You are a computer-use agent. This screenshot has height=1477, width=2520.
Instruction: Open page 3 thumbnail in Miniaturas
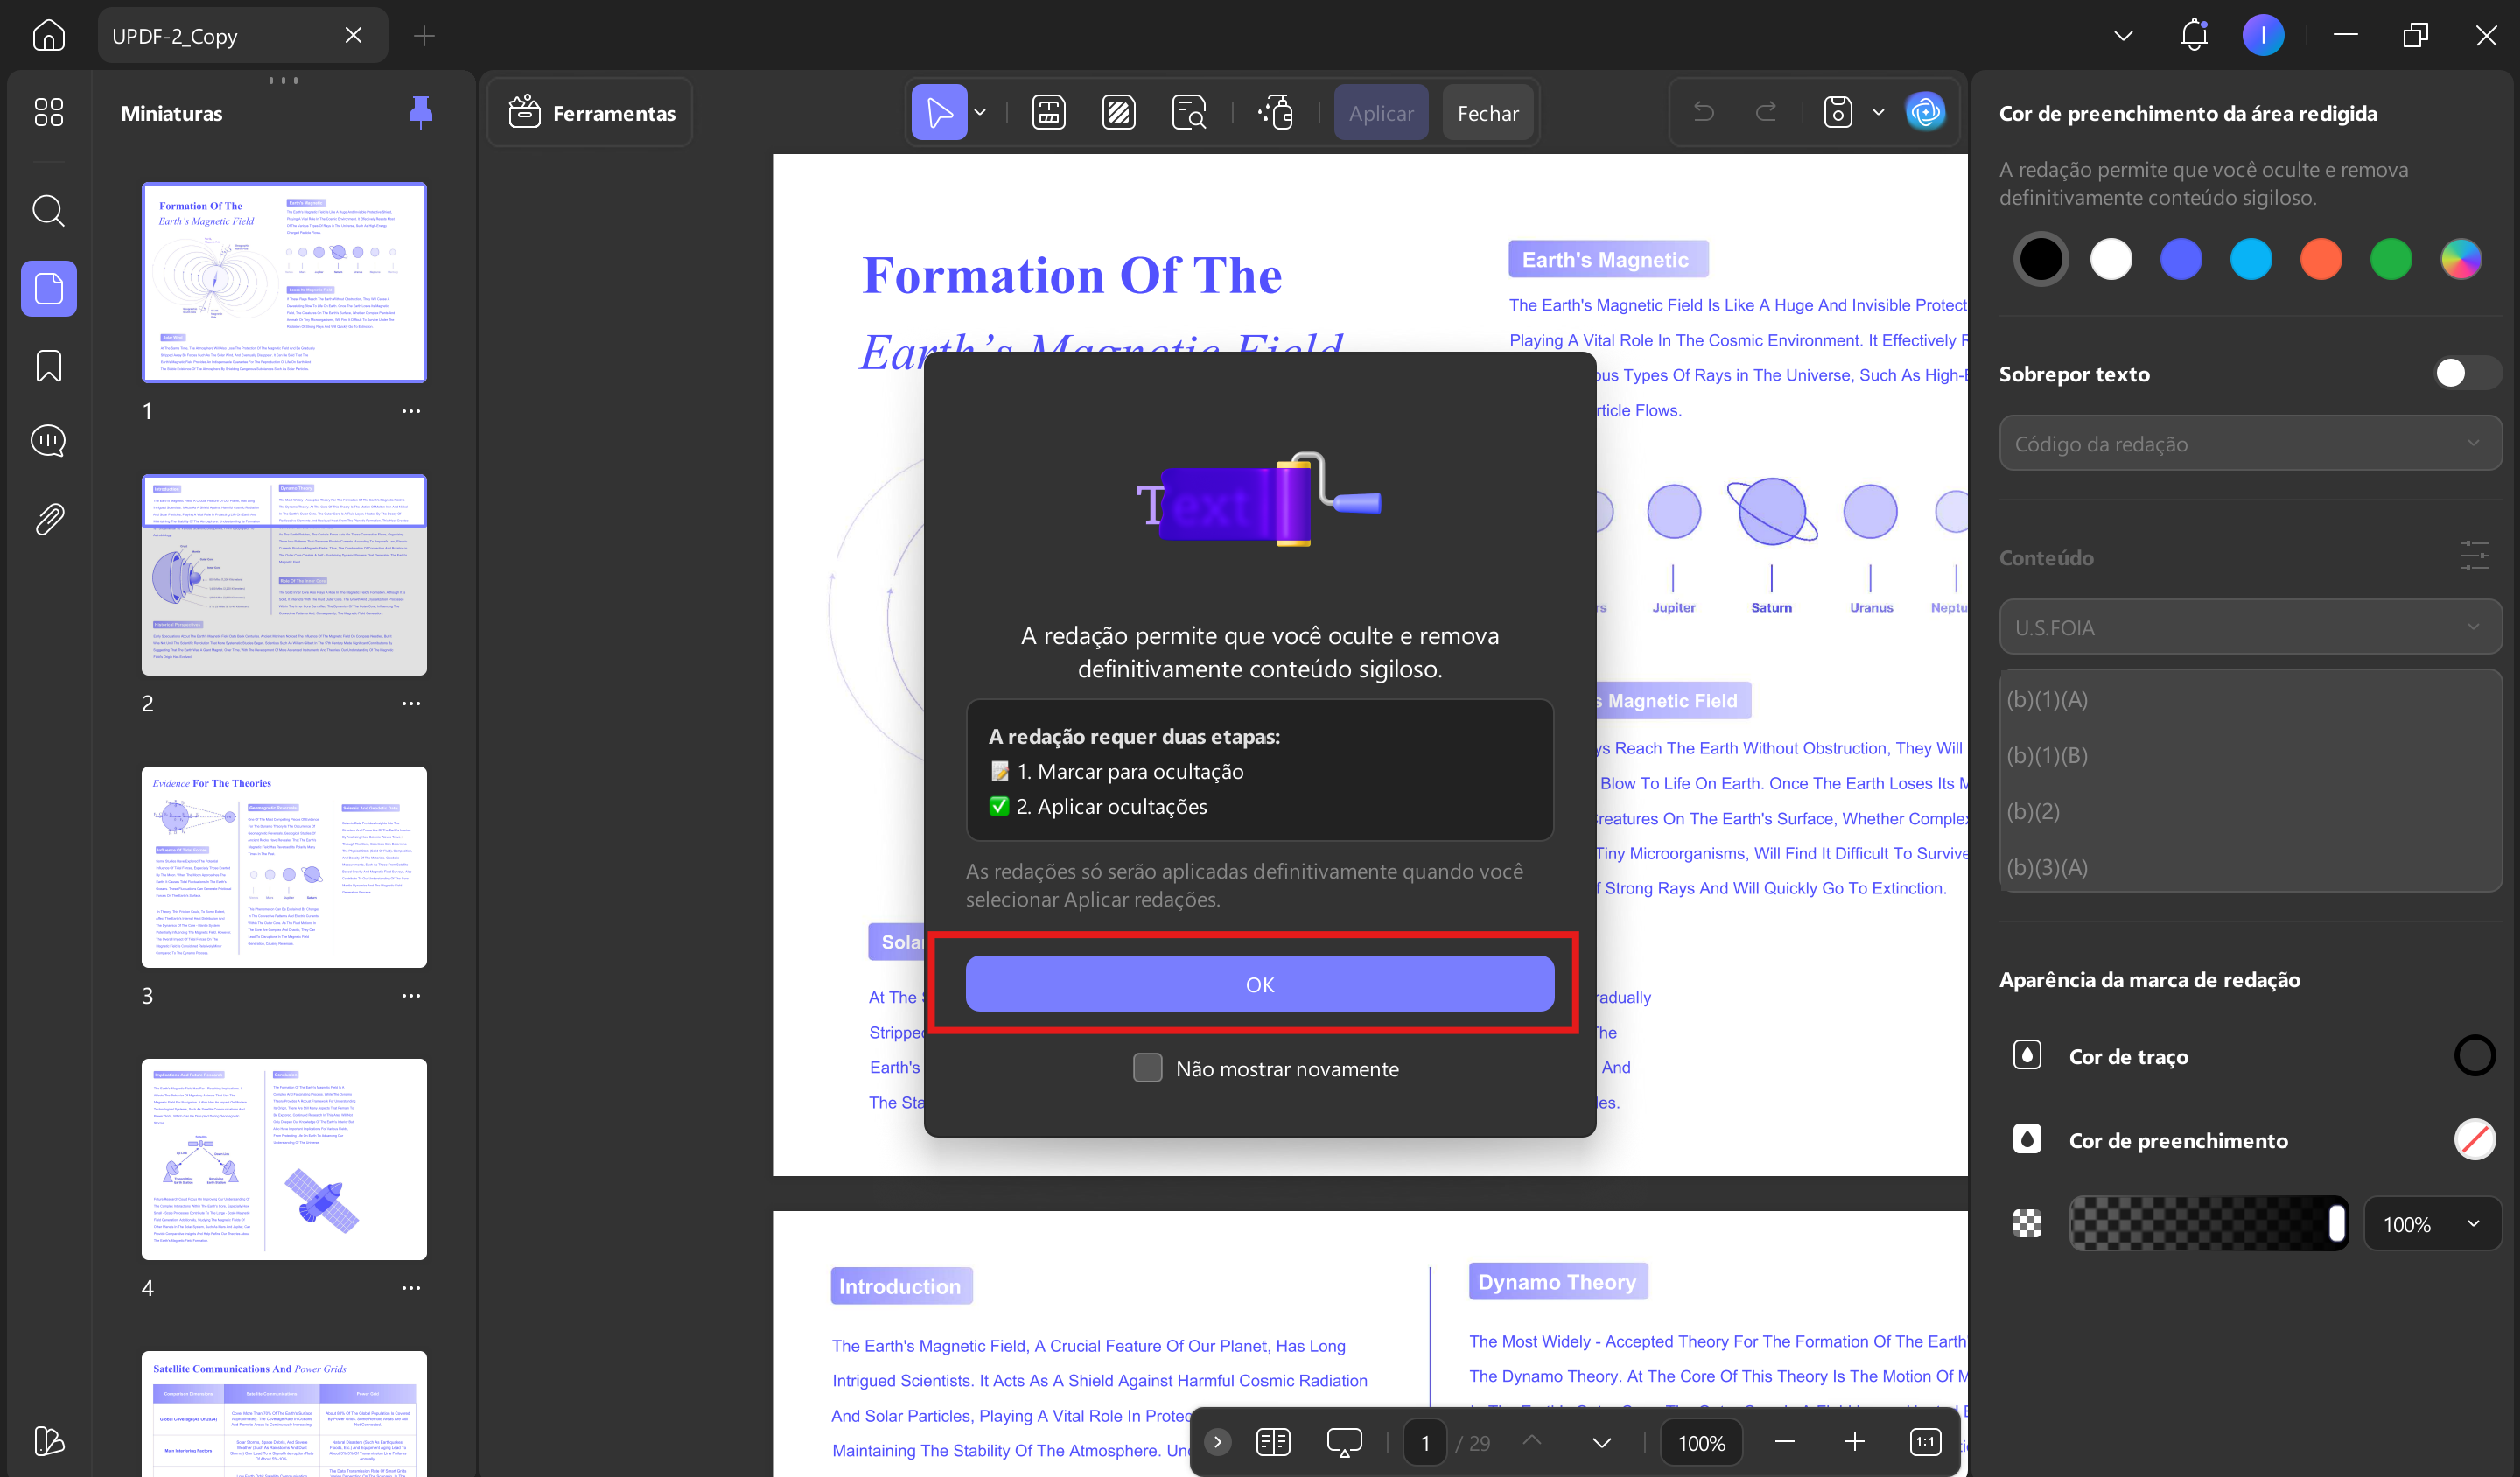pyautogui.click(x=284, y=866)
